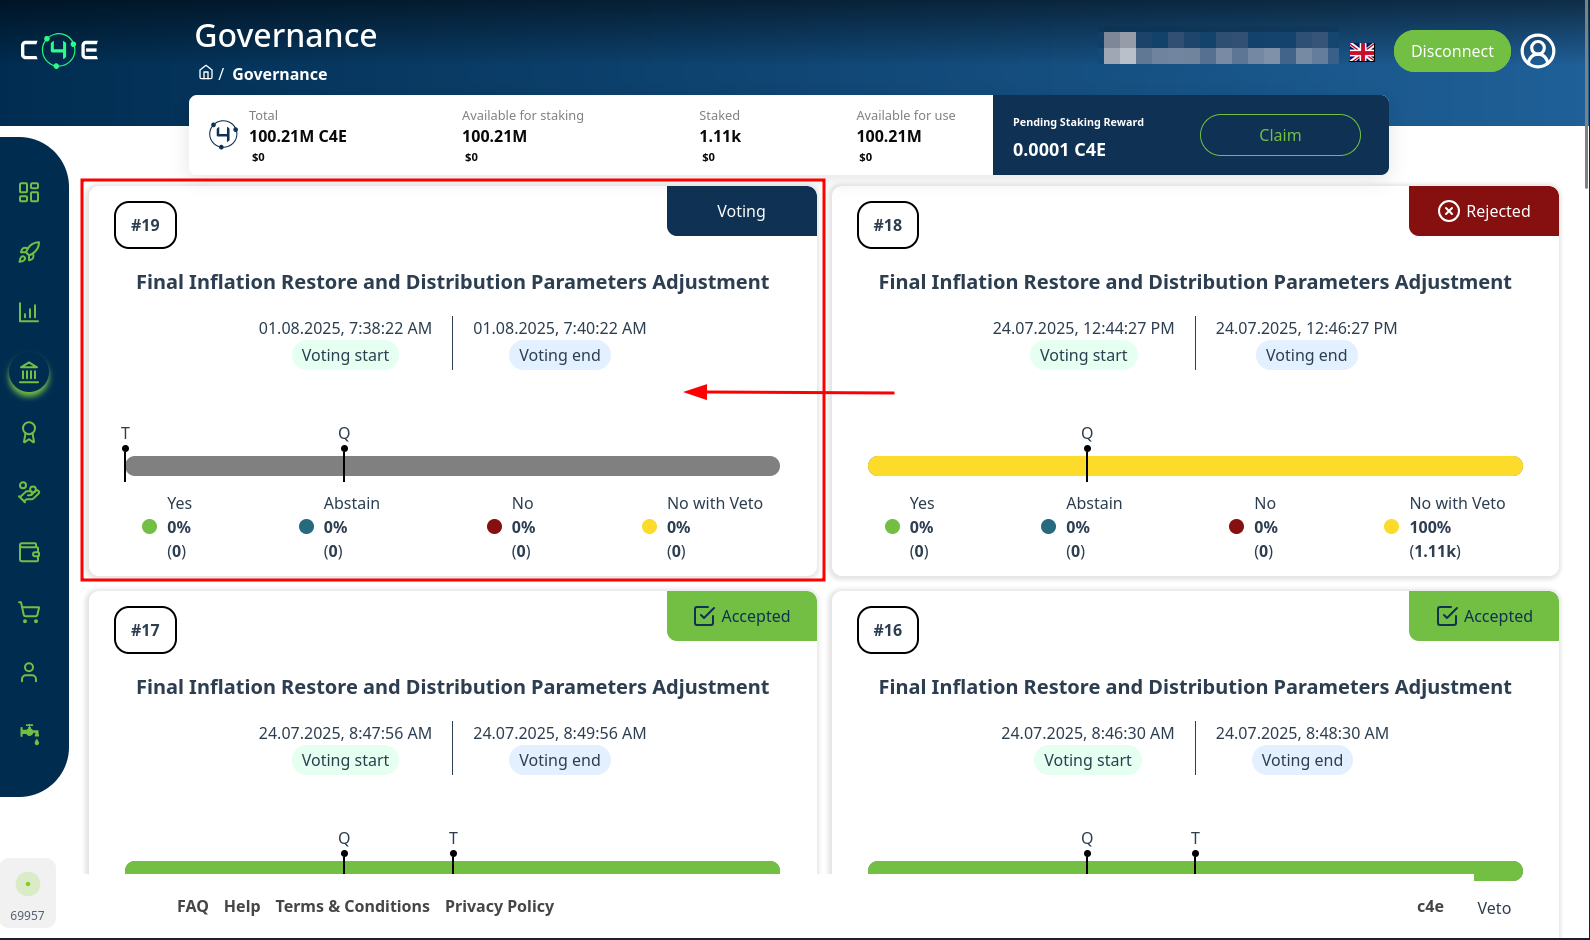
Task: Open proposal #19 voting card title
Action: 452,282
